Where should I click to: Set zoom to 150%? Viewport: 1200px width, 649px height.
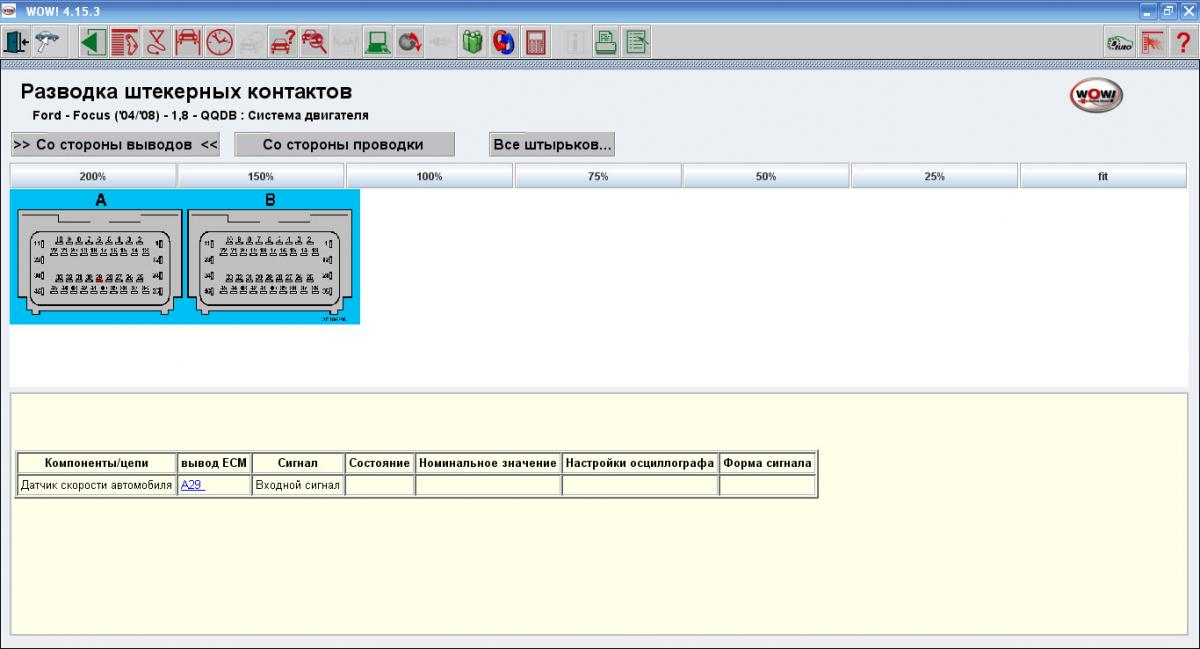[261, 176]
